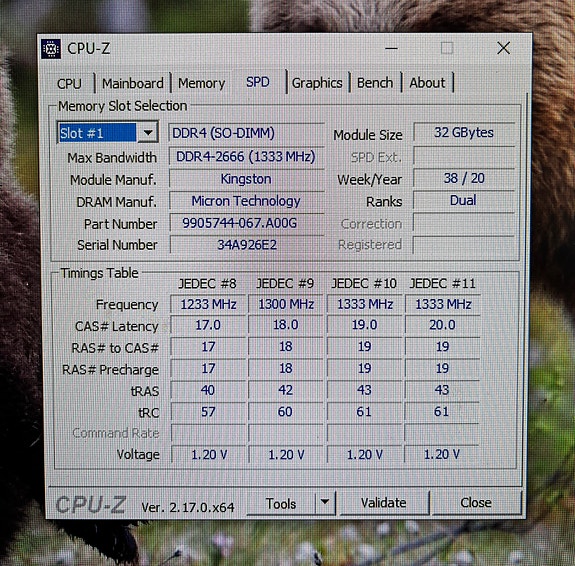Open the Bench tab

click(x=375, y=83)
